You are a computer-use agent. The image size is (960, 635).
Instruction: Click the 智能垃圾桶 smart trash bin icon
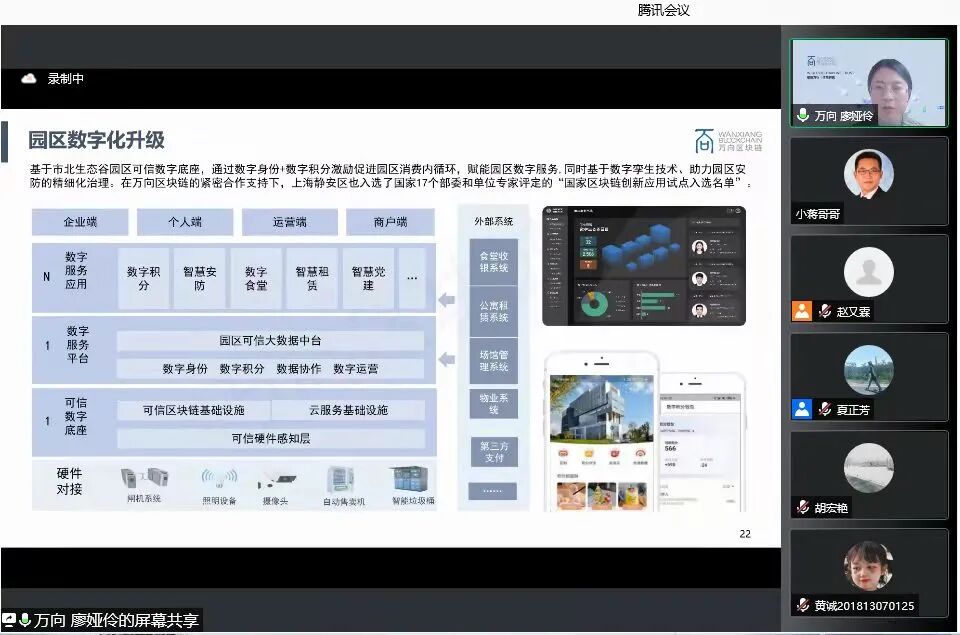[412, 476]
